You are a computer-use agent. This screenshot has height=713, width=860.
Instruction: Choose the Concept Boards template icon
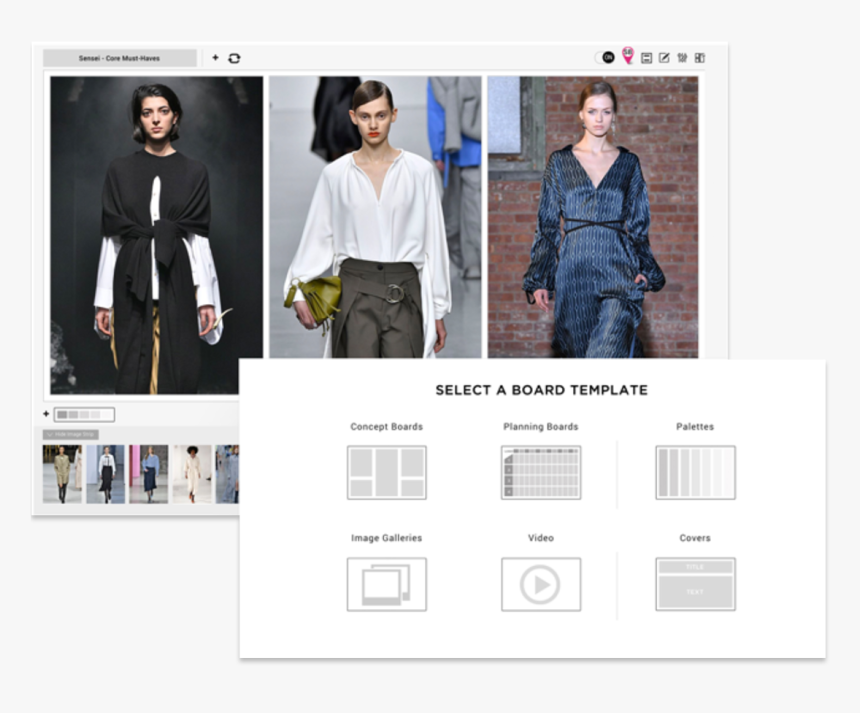click(x=387, y=472)
